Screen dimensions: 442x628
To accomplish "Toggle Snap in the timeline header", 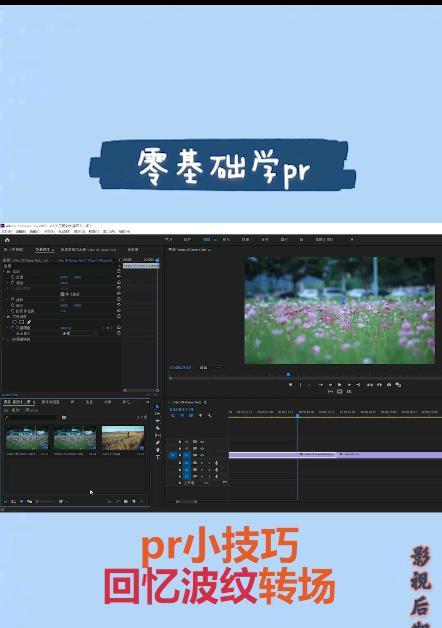I will coord(182,416).
